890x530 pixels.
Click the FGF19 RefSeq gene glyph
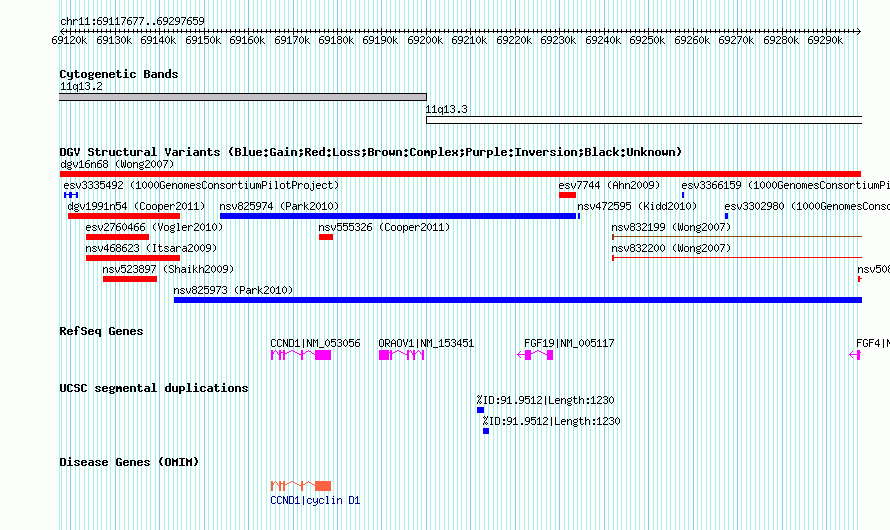[x=535, y=355]
